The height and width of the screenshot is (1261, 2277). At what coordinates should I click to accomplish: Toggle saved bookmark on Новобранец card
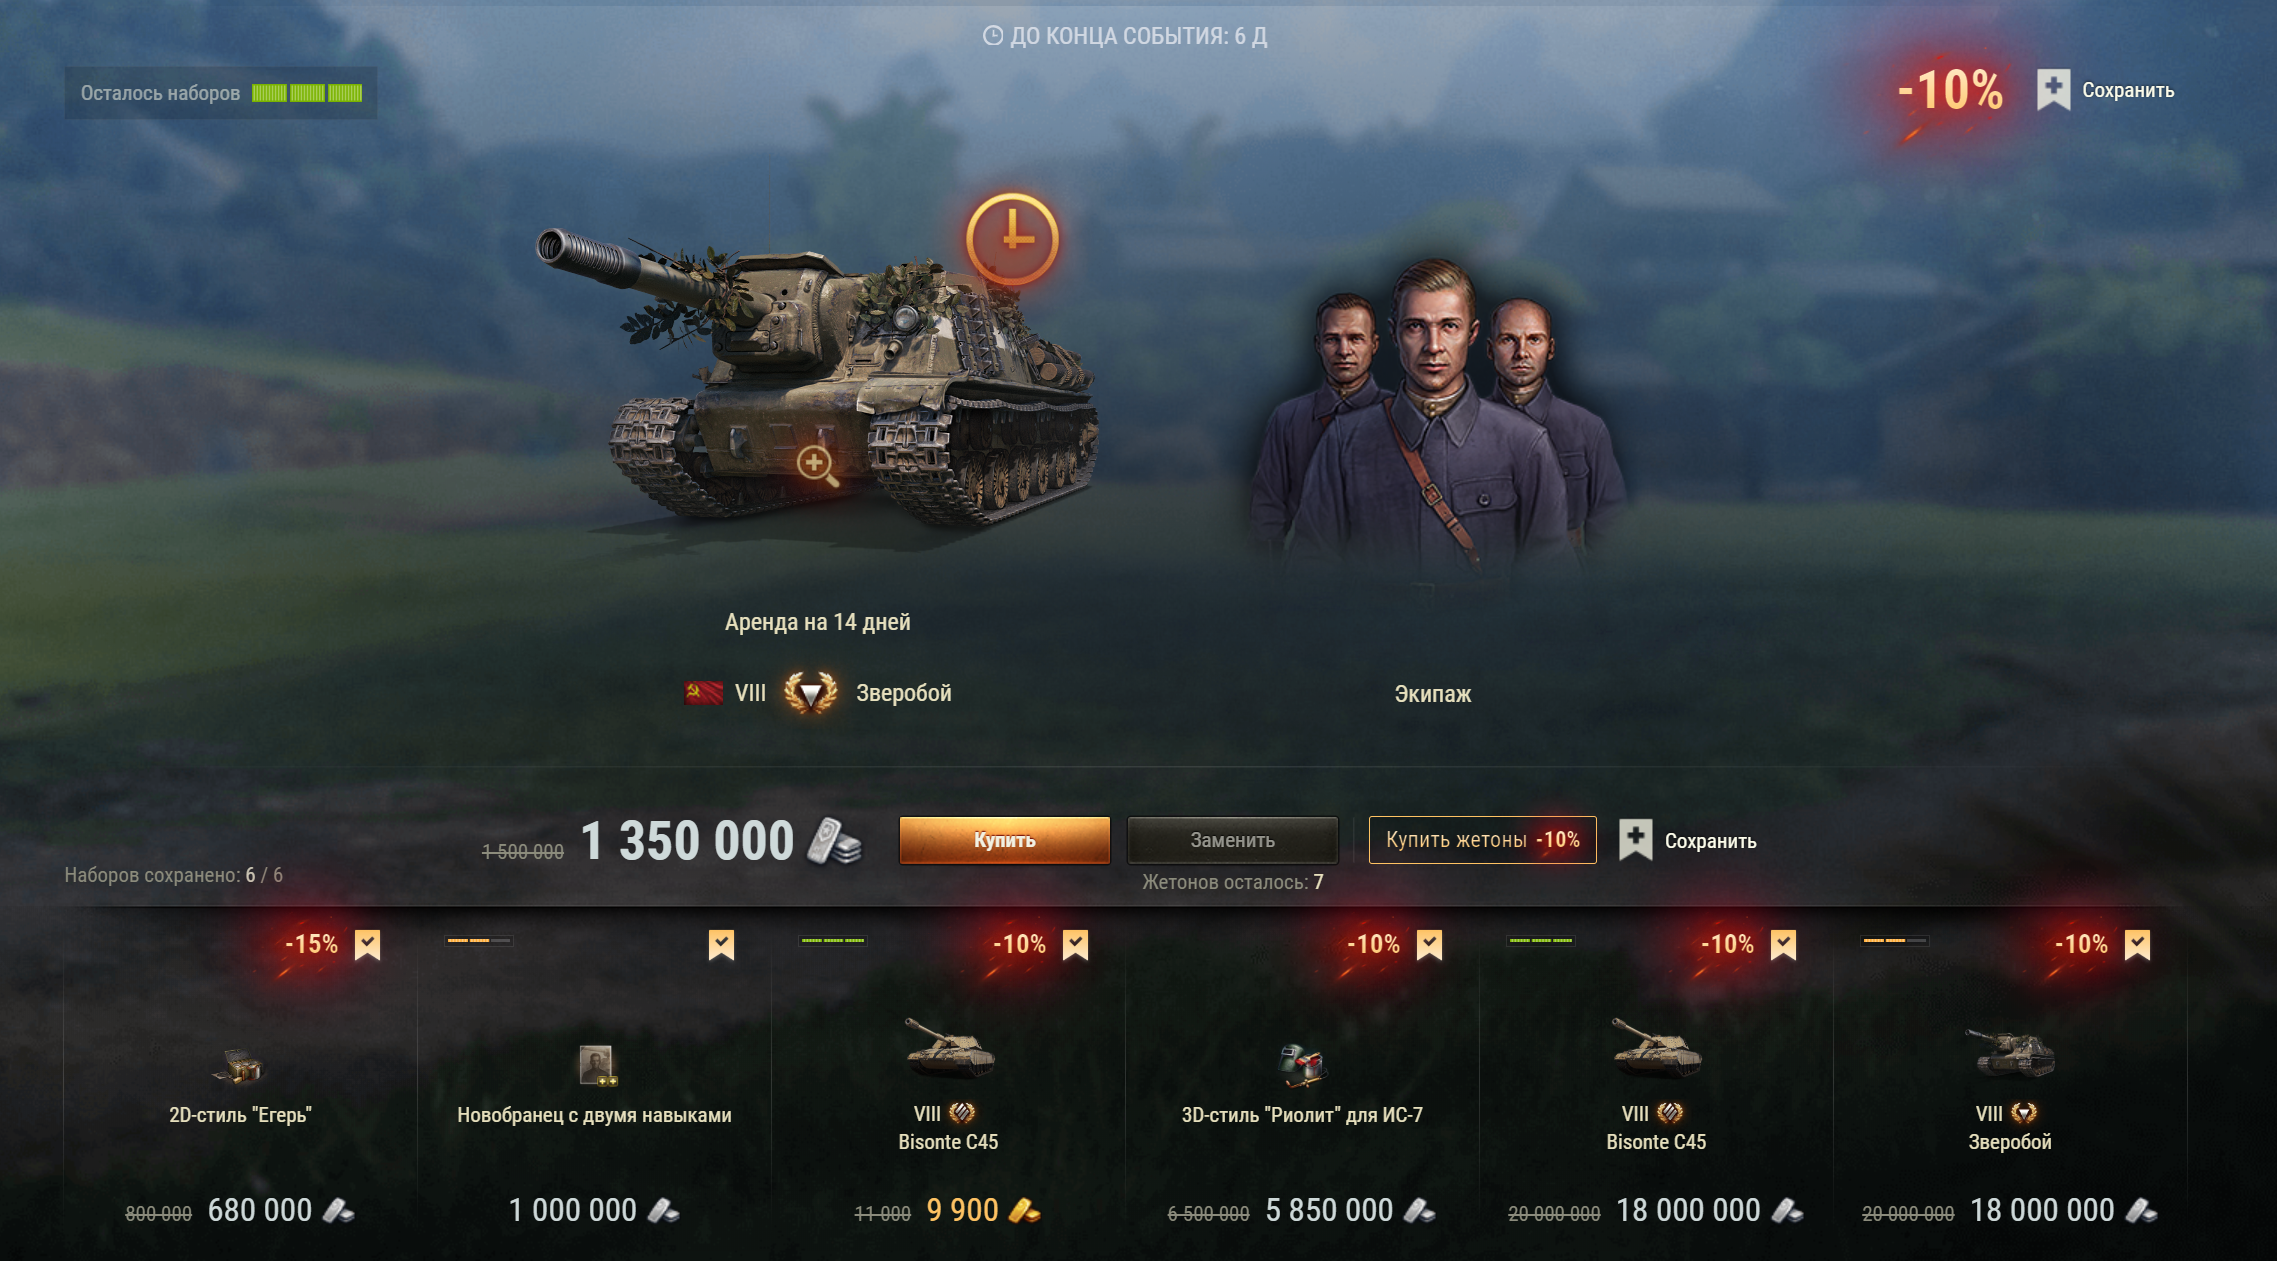coord(721,945)
